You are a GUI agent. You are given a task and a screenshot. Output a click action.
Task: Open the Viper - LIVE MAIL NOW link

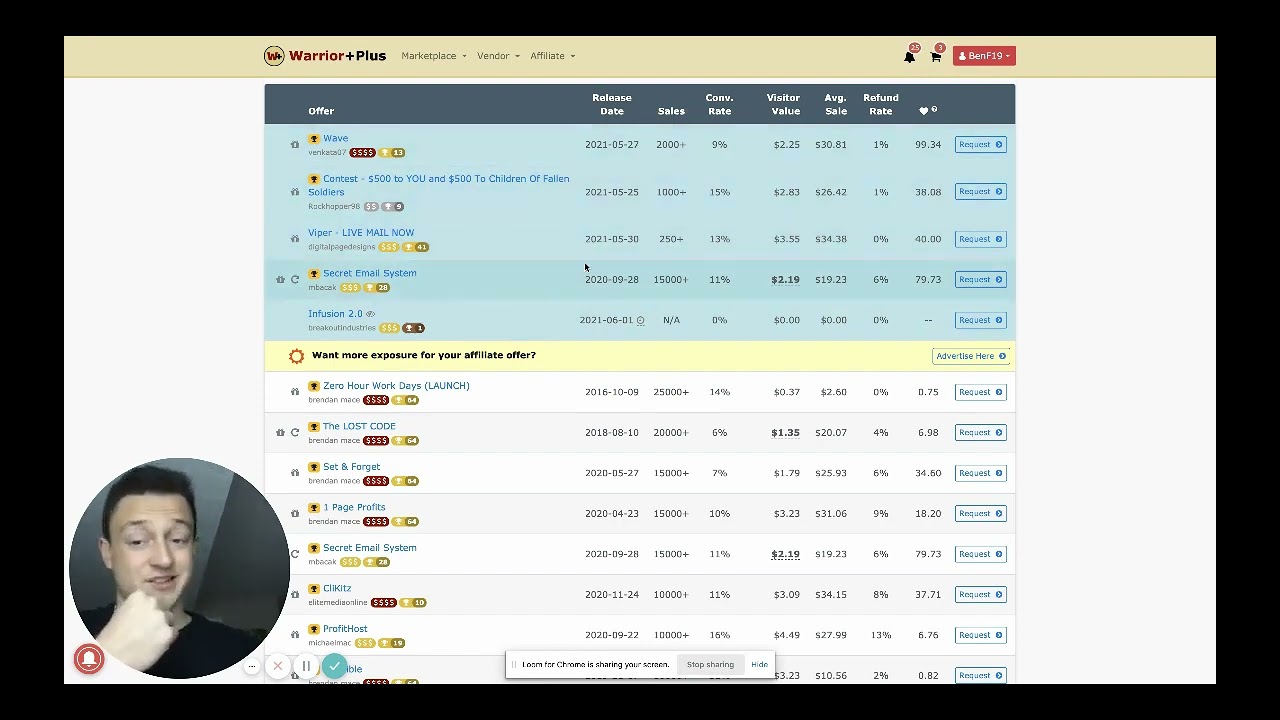(x=361, y=233)
